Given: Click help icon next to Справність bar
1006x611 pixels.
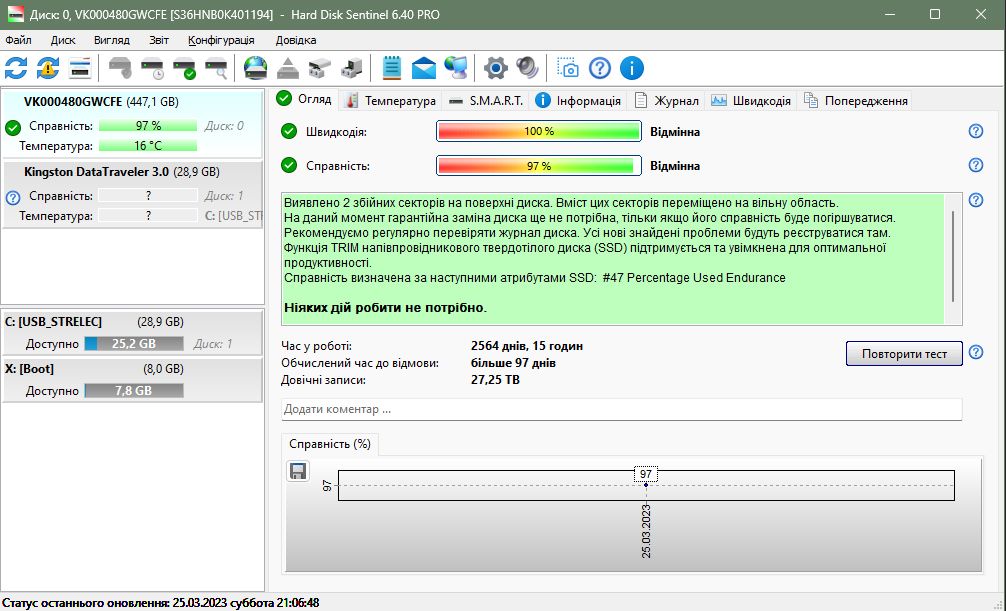Looking at the screenshot, I should click(x=976, y=166).
